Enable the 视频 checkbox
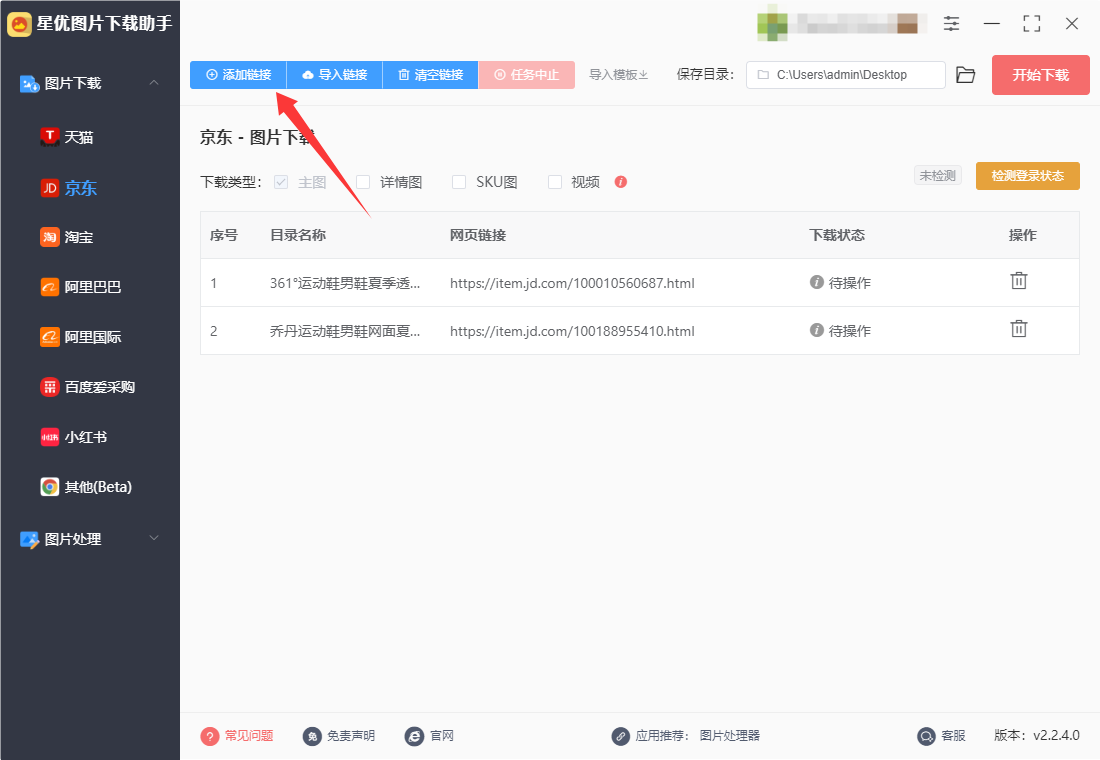The height and width of the screenshot is (760, 1100). coord(555,182)
